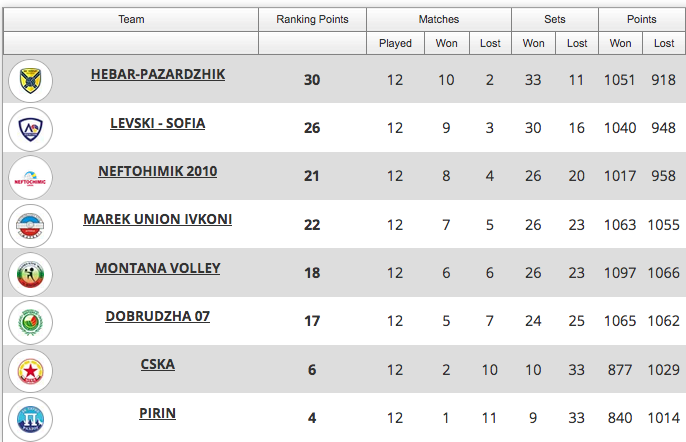Screen dimensions: 686x442
Task: Click the Dobrudzha 07 team logo
Action: tap(30, 322)
